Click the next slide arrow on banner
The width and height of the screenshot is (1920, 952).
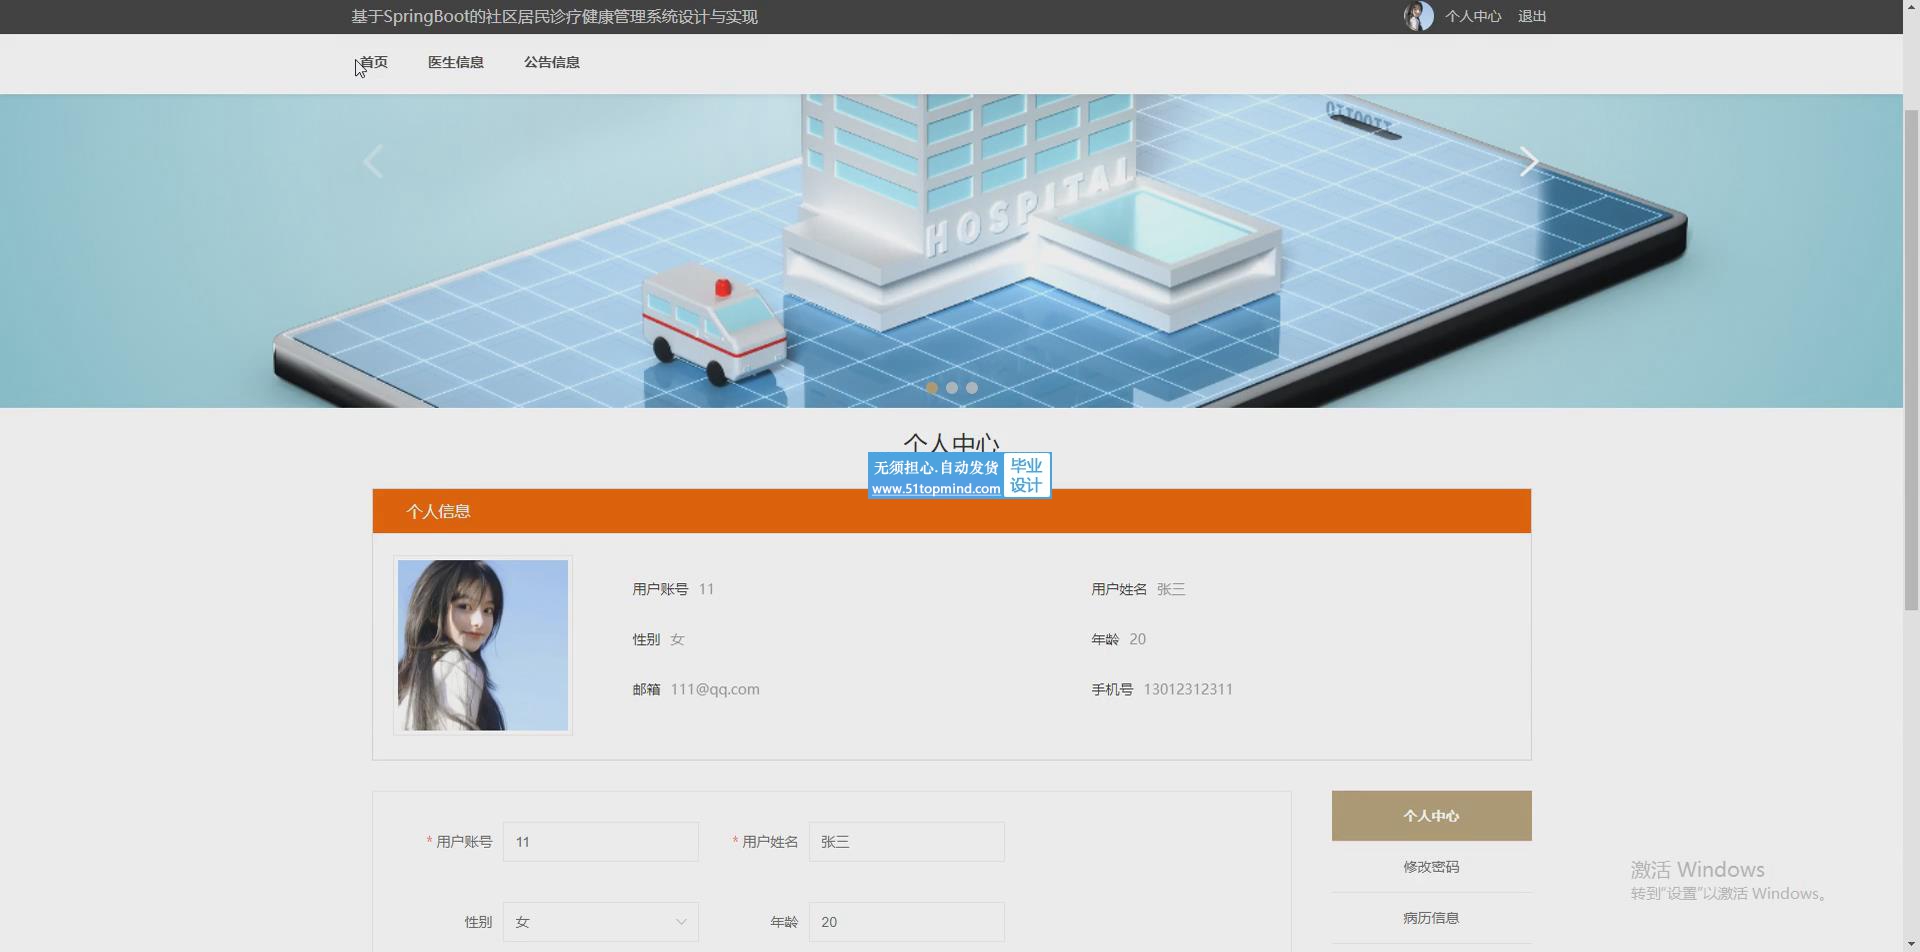coord(1529,161)
